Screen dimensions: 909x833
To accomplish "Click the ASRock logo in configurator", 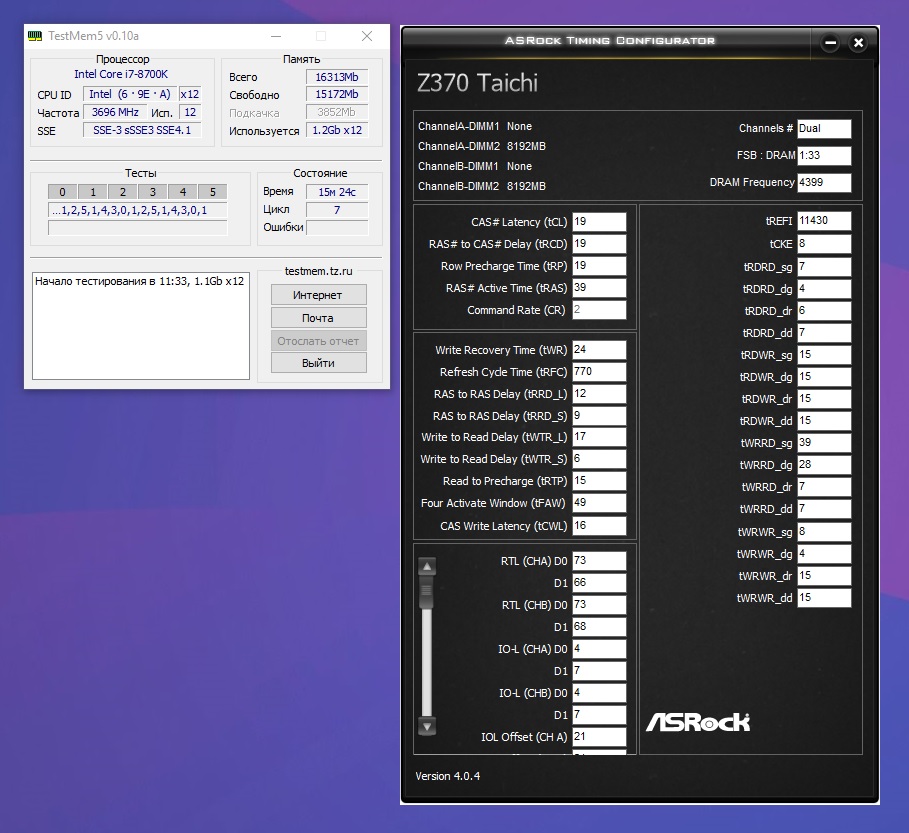I will point(697,722).
